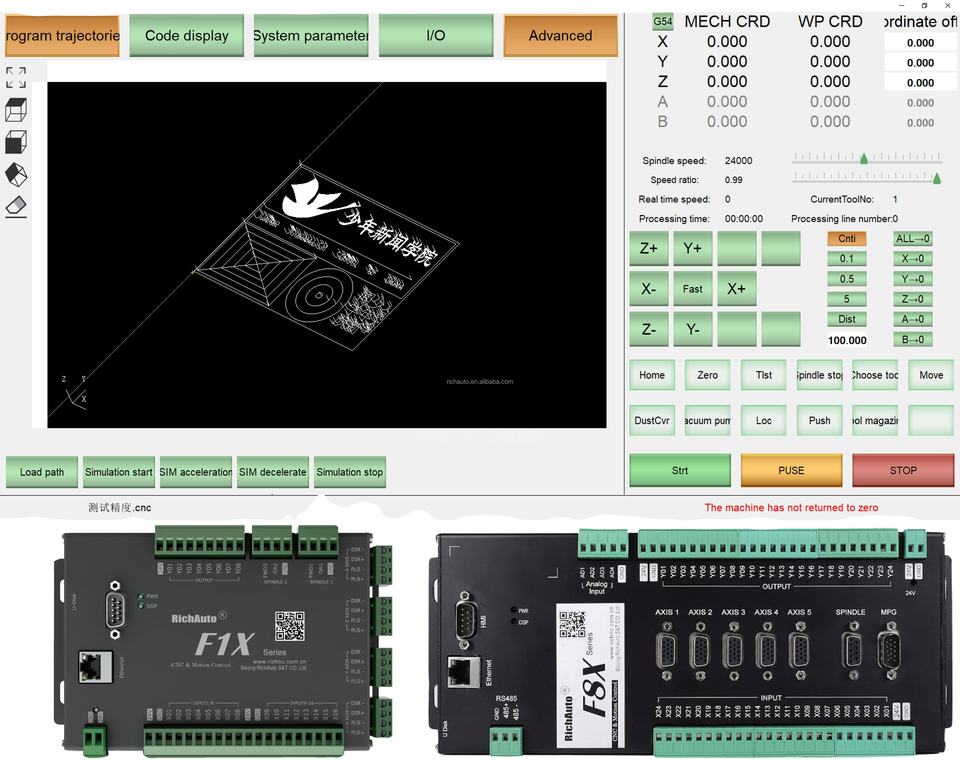Switch to the I/O tab
This screenshot has width=960, height=763.
coord(436,36)
